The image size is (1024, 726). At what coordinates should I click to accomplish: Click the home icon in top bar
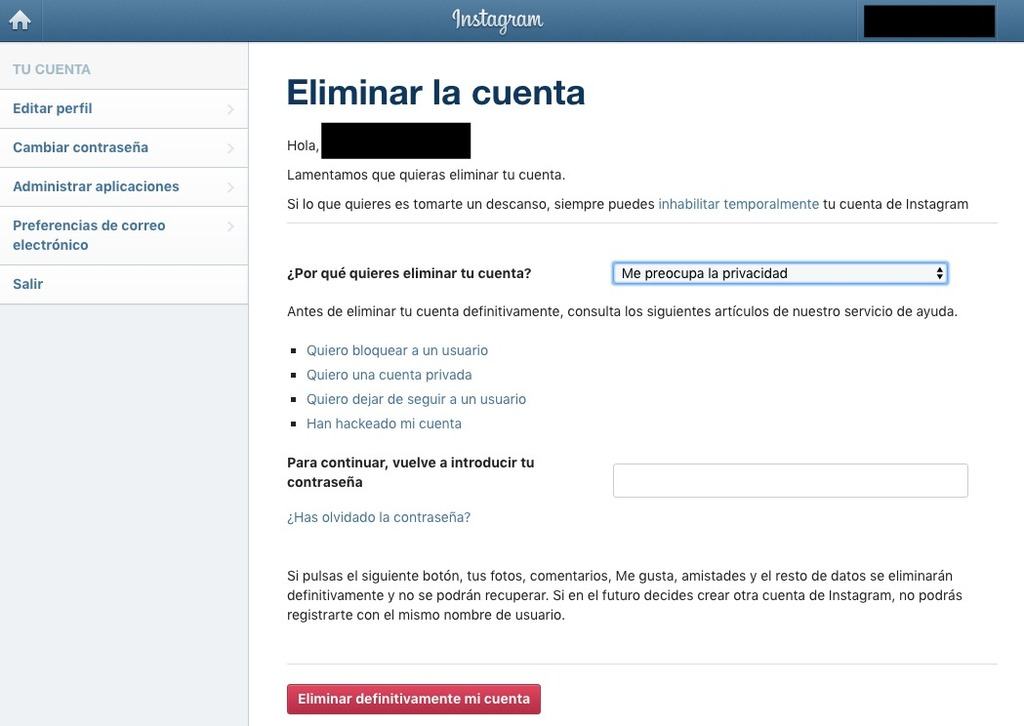20,20
